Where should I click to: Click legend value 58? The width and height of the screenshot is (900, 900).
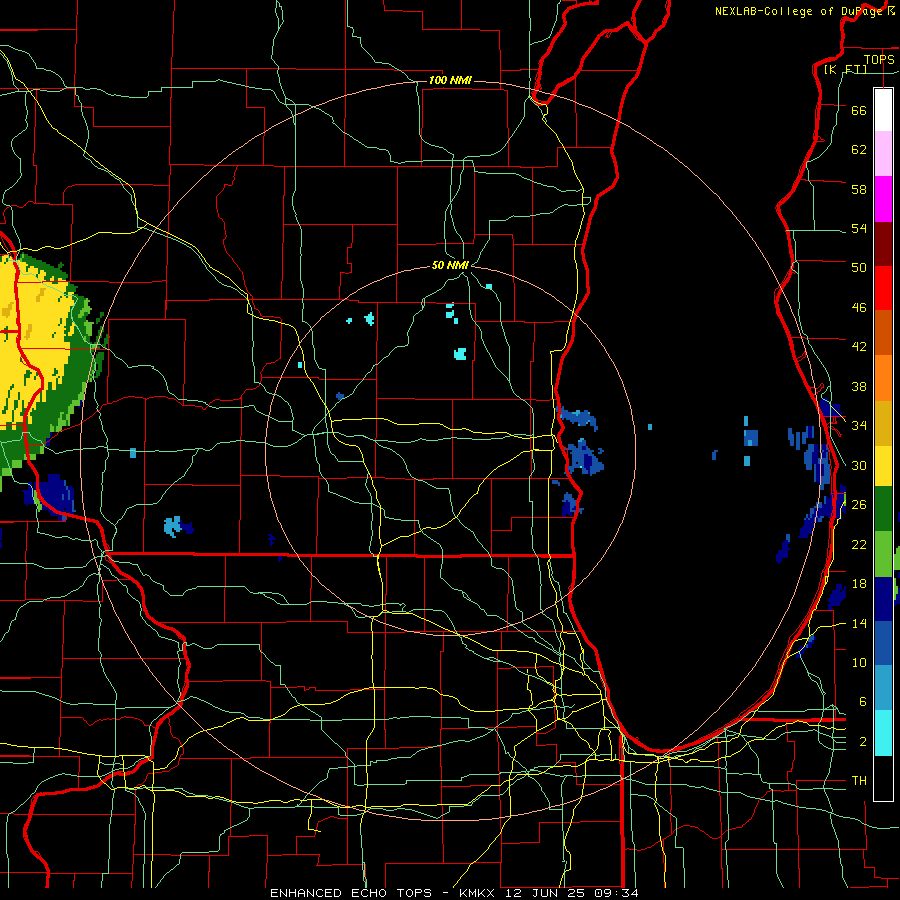click(859, 189)
